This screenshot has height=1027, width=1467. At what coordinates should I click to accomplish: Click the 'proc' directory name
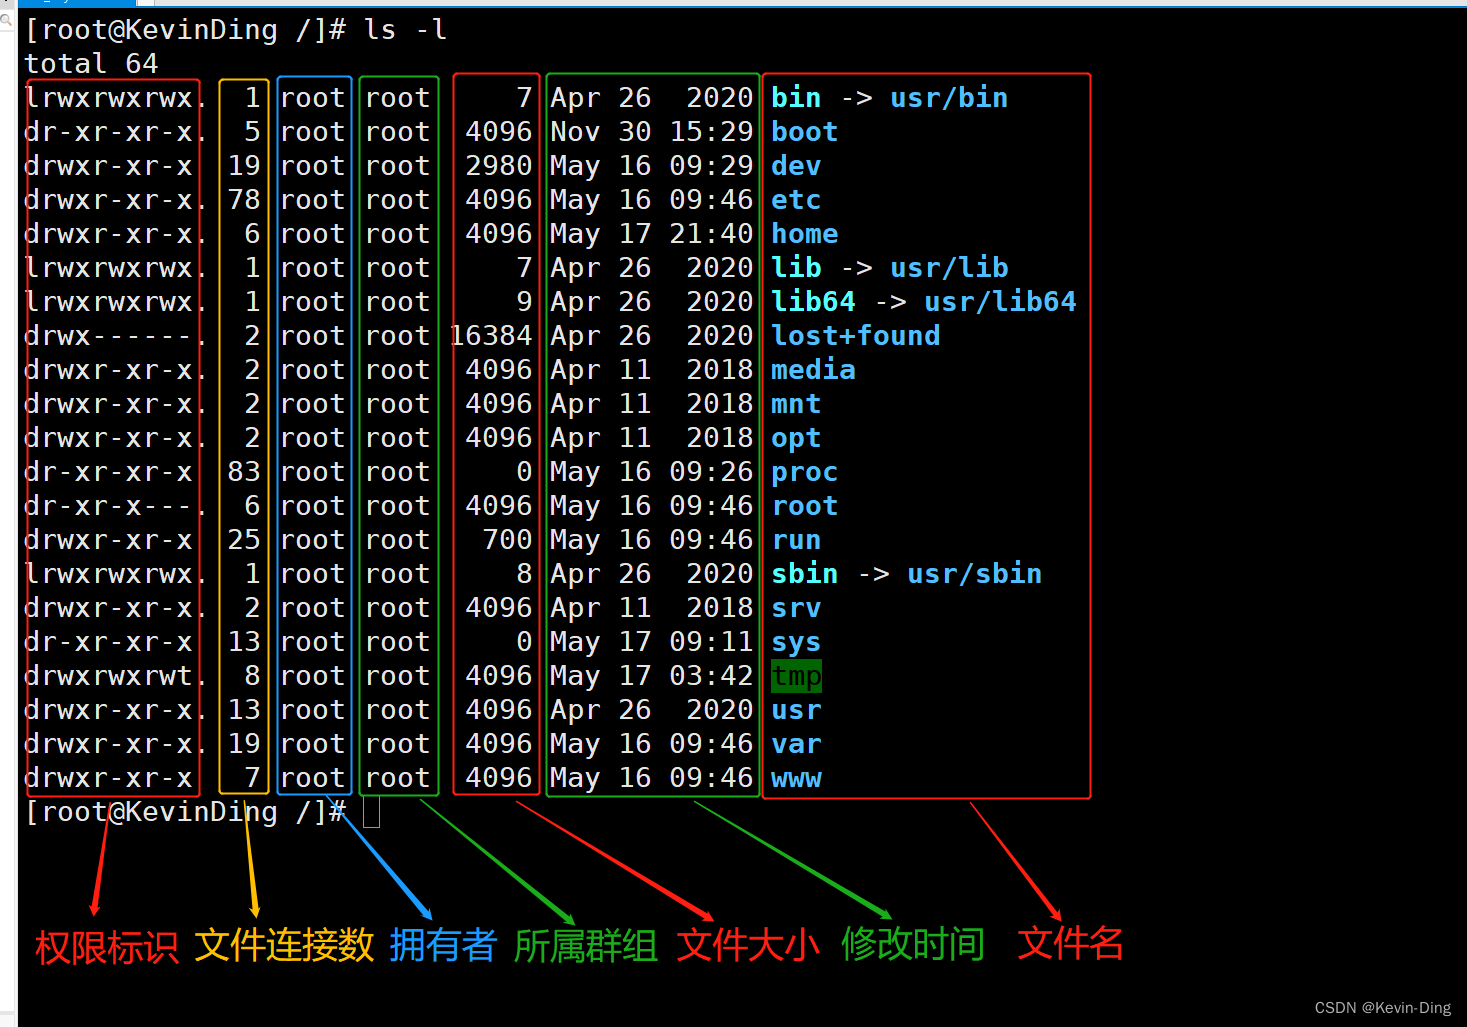point(804,472)
